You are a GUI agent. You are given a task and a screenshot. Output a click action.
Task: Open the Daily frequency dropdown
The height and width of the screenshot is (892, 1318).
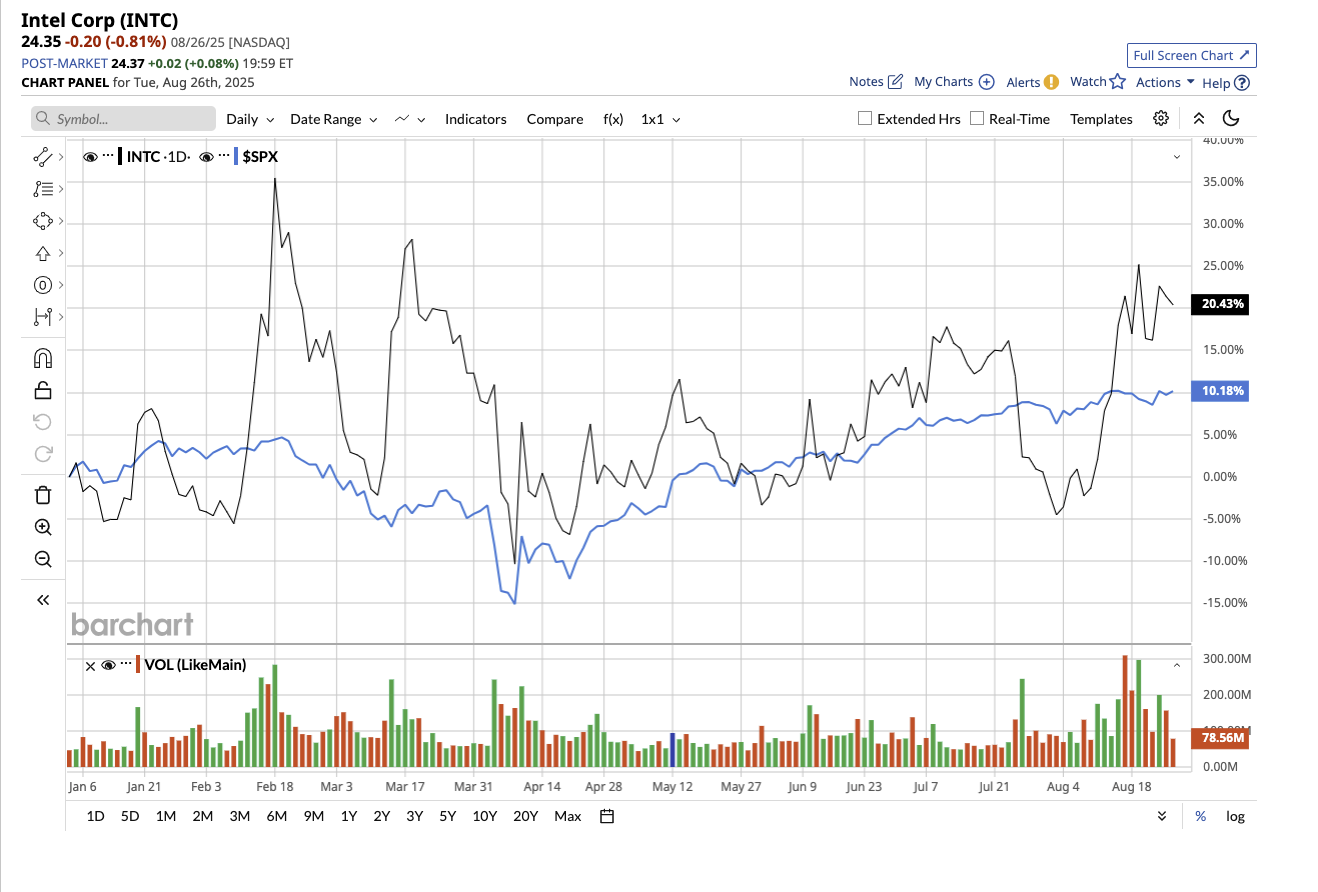[250, 119]
